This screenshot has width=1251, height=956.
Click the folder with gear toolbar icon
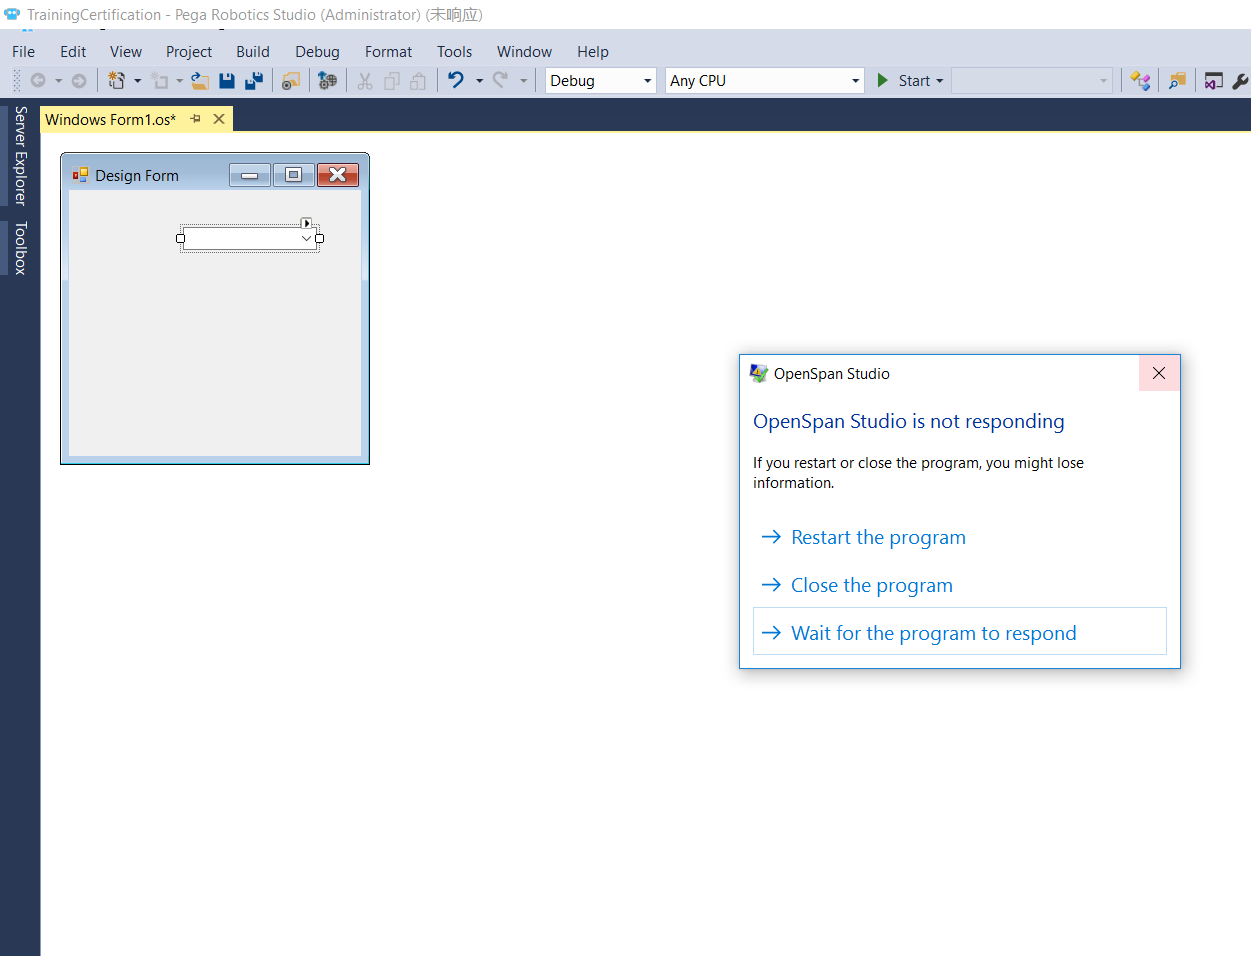click(291, 81)
